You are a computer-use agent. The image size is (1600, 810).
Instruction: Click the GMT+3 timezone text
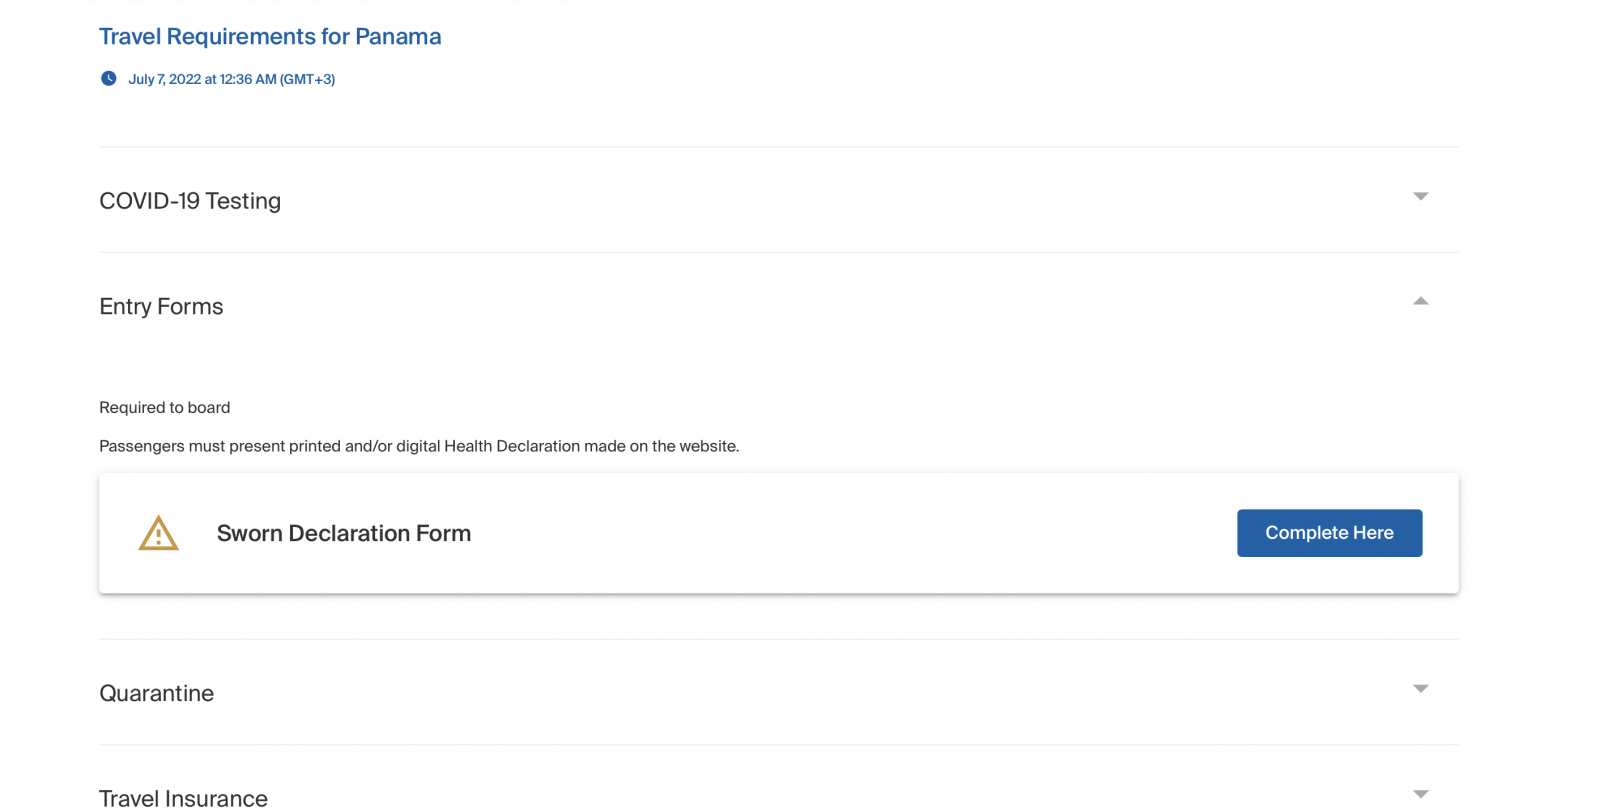click(x=308, y=79)
